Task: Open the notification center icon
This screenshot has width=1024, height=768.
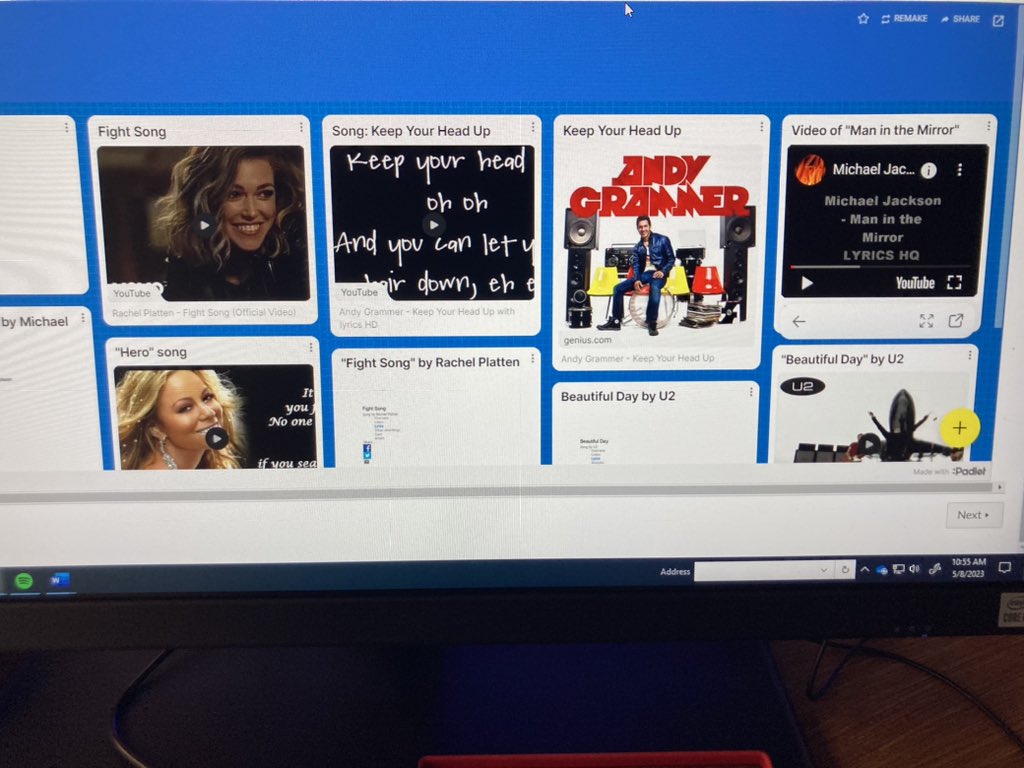Action: coord(1004,567)
